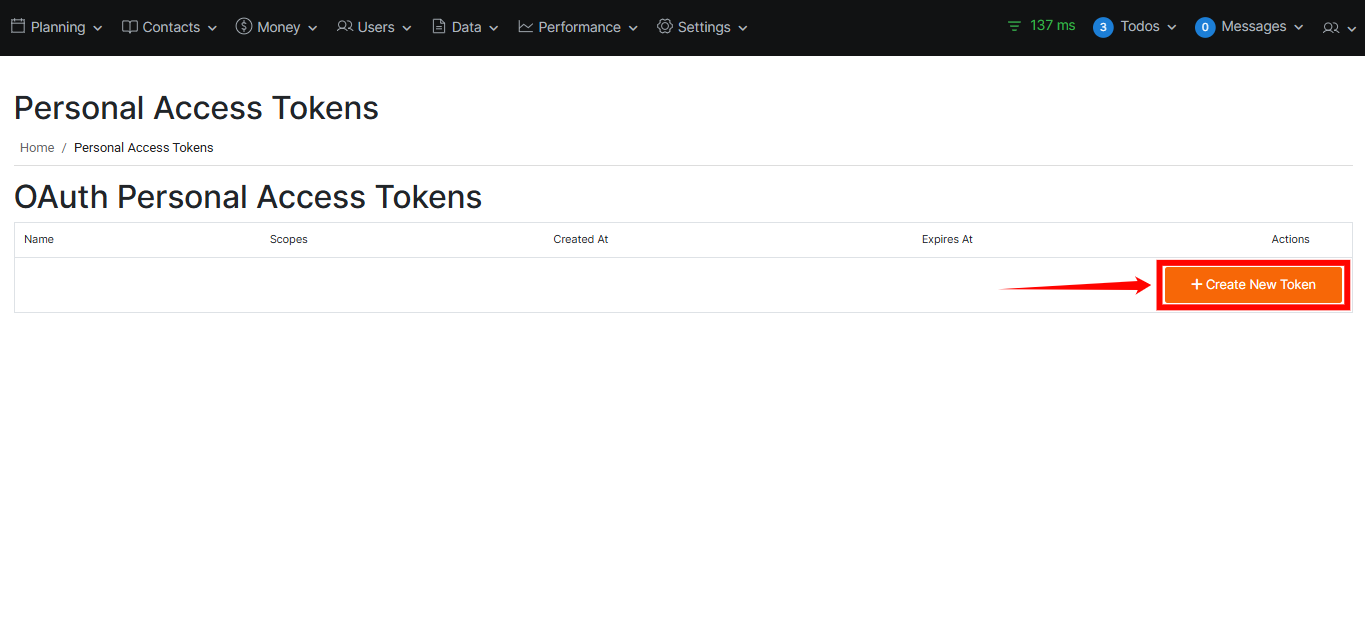Image resolution: width=1365 pixels, height=630 pixels.
Task: Open the Settings dropdown chevron
Action: pos(741,28)
